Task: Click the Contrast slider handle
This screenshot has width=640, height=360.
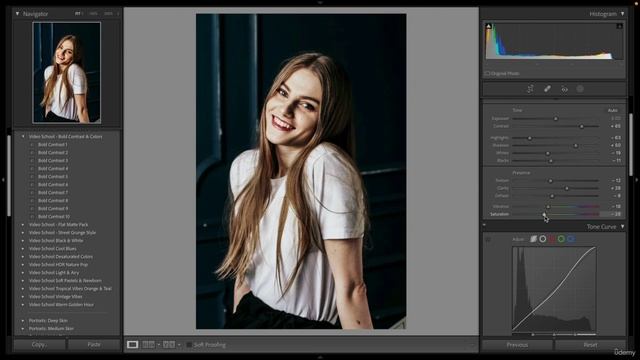Action: click(582, 127)
